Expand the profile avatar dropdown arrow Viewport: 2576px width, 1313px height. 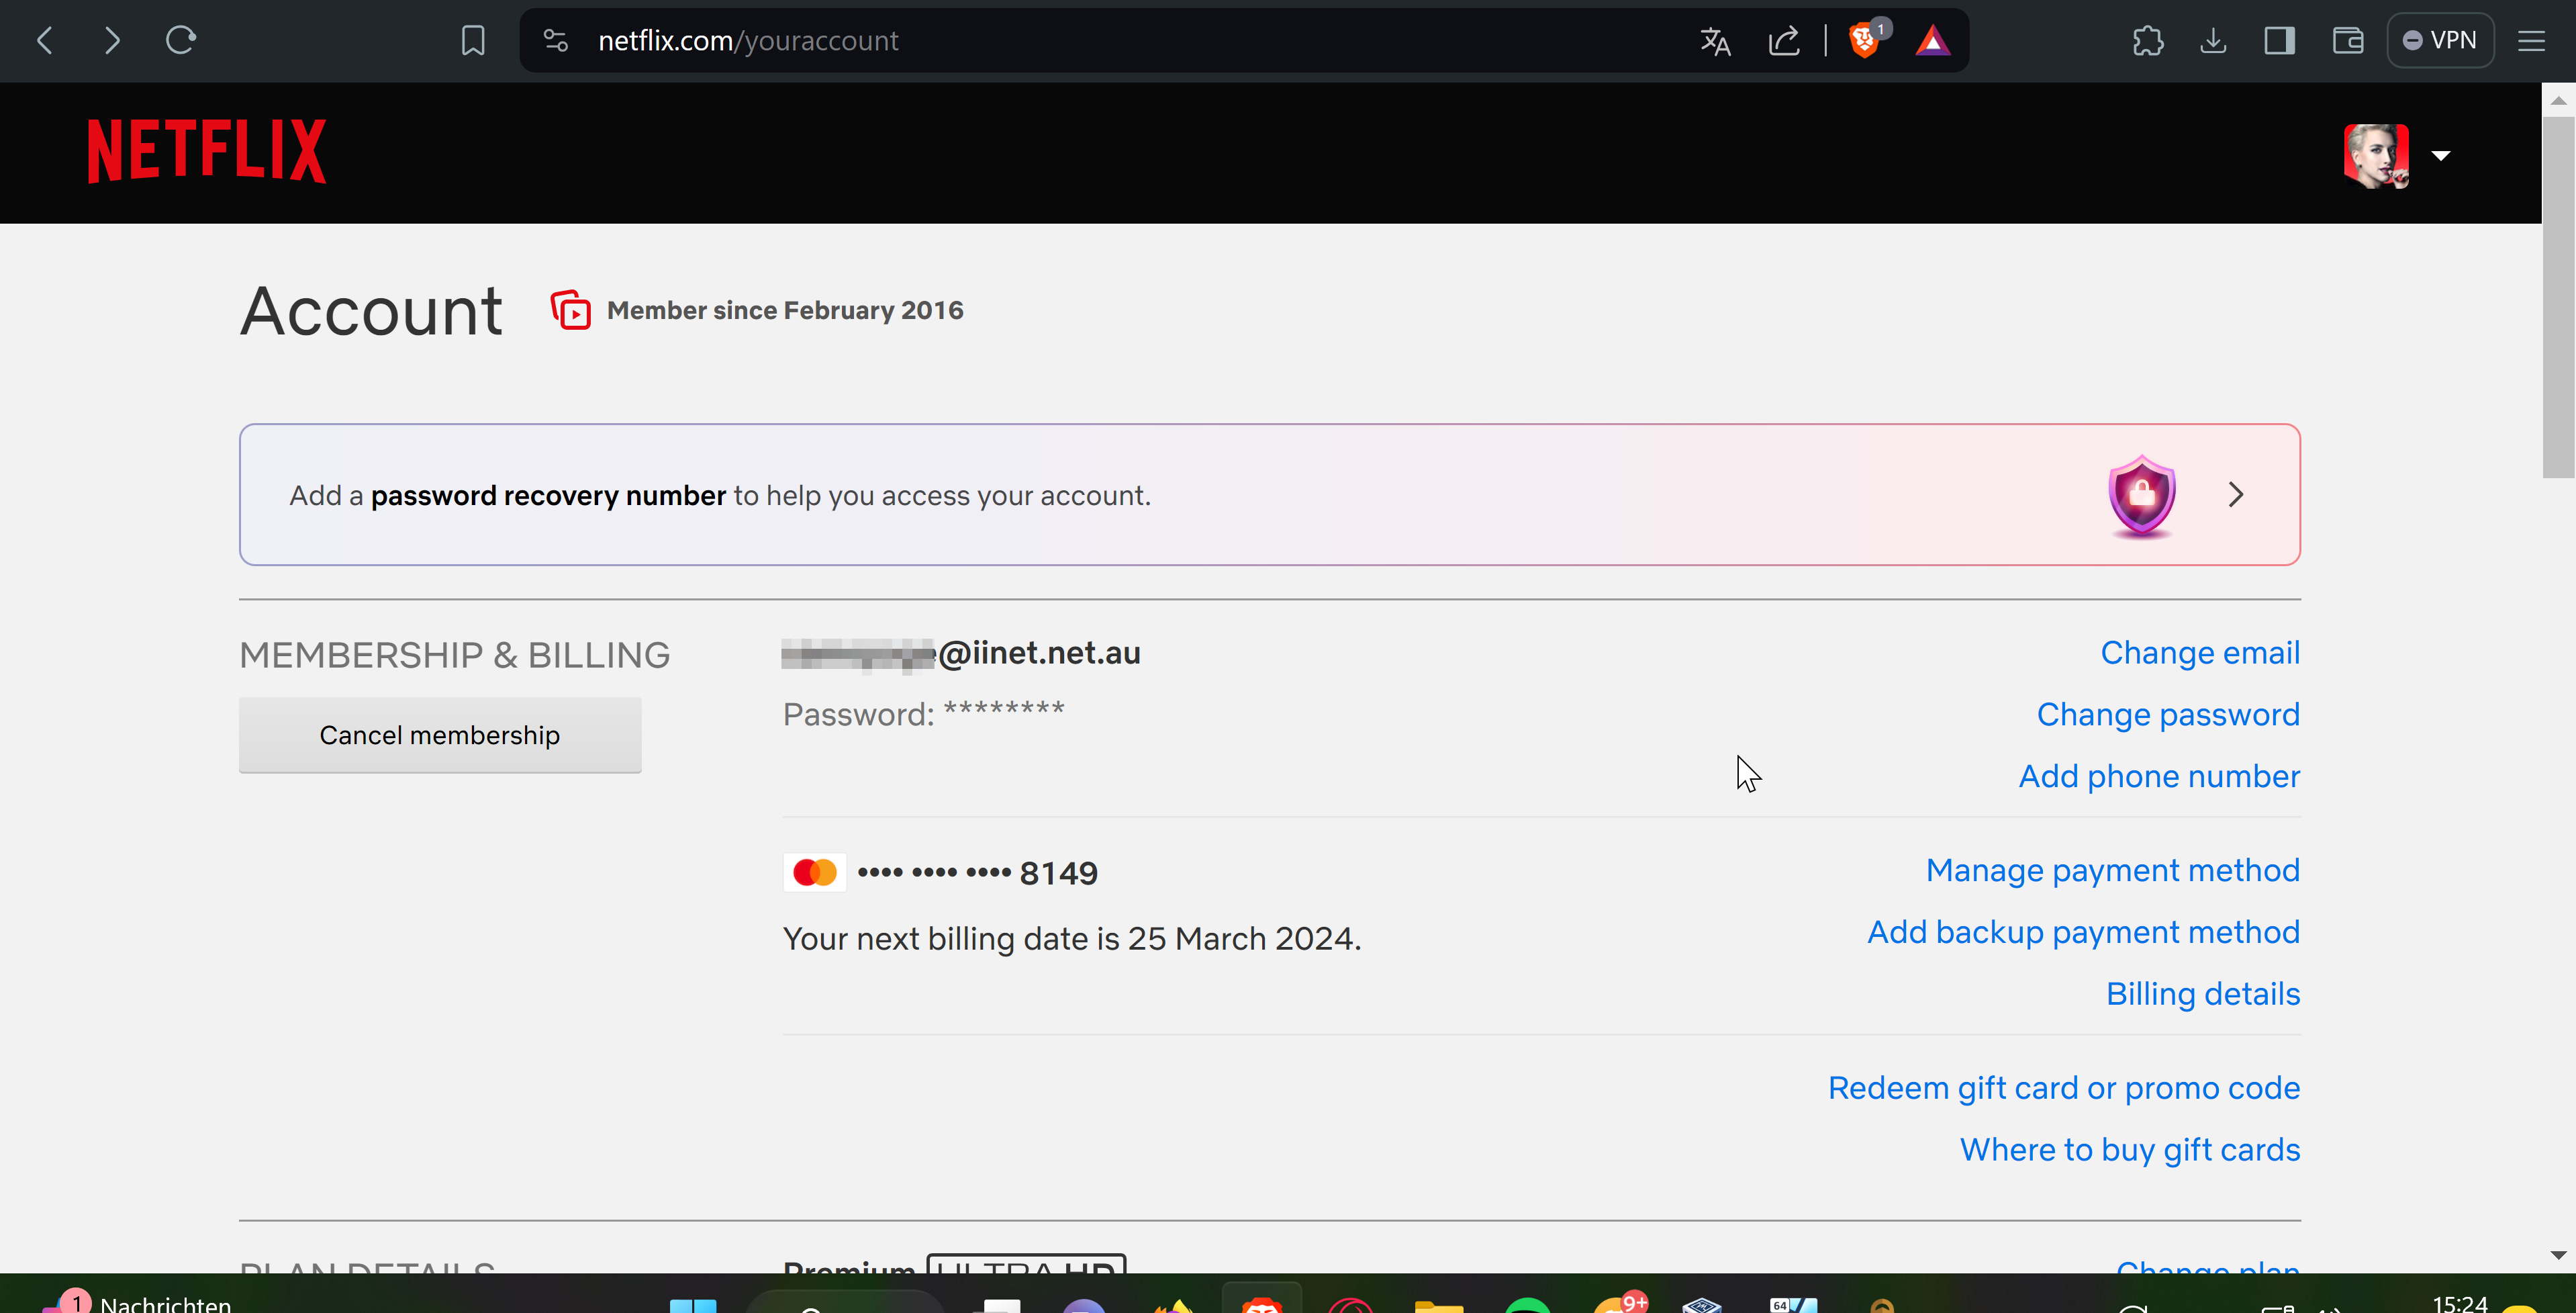click(2441, 155)
